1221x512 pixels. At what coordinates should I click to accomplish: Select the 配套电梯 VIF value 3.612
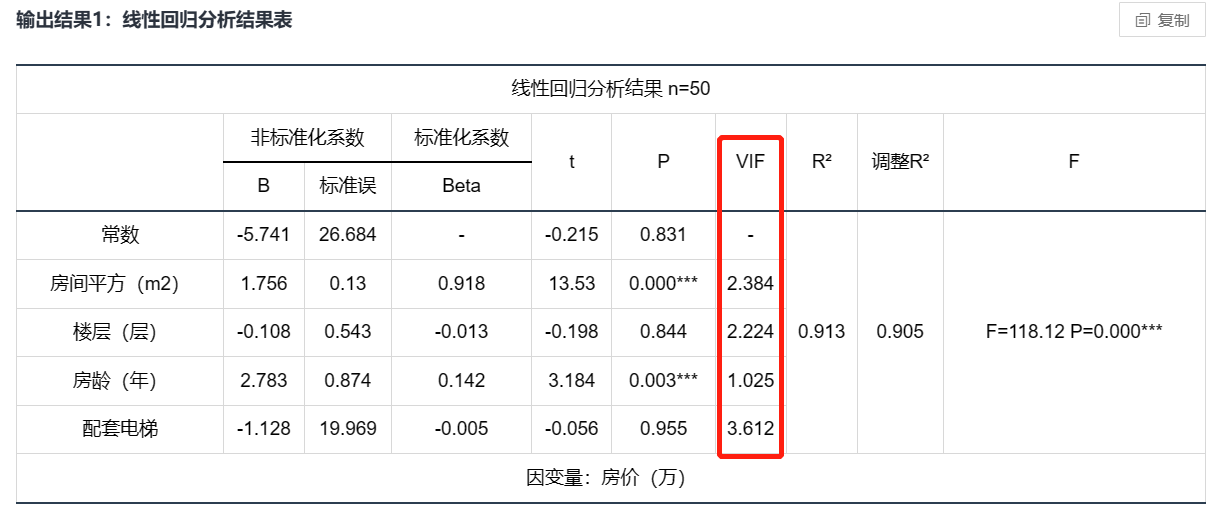tap(750, 428)
